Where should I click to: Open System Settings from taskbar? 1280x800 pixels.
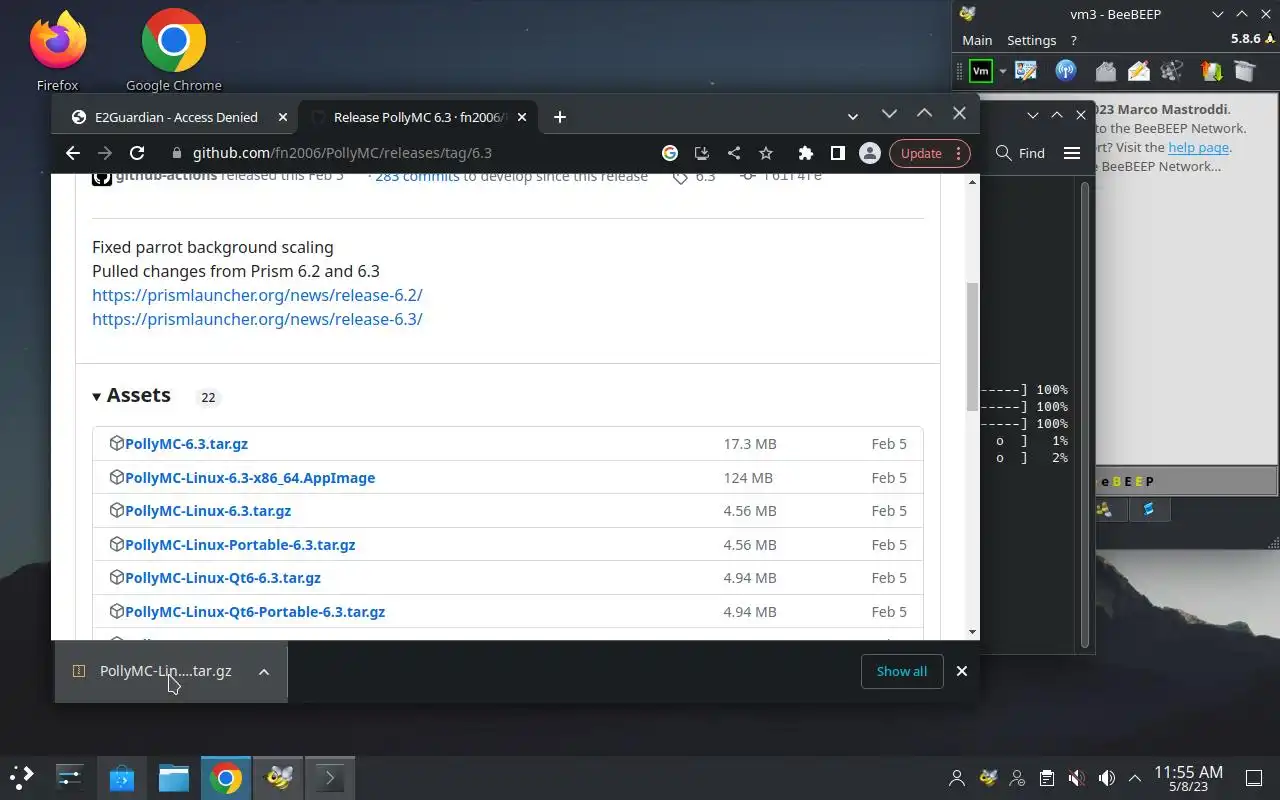pos(70,777)
